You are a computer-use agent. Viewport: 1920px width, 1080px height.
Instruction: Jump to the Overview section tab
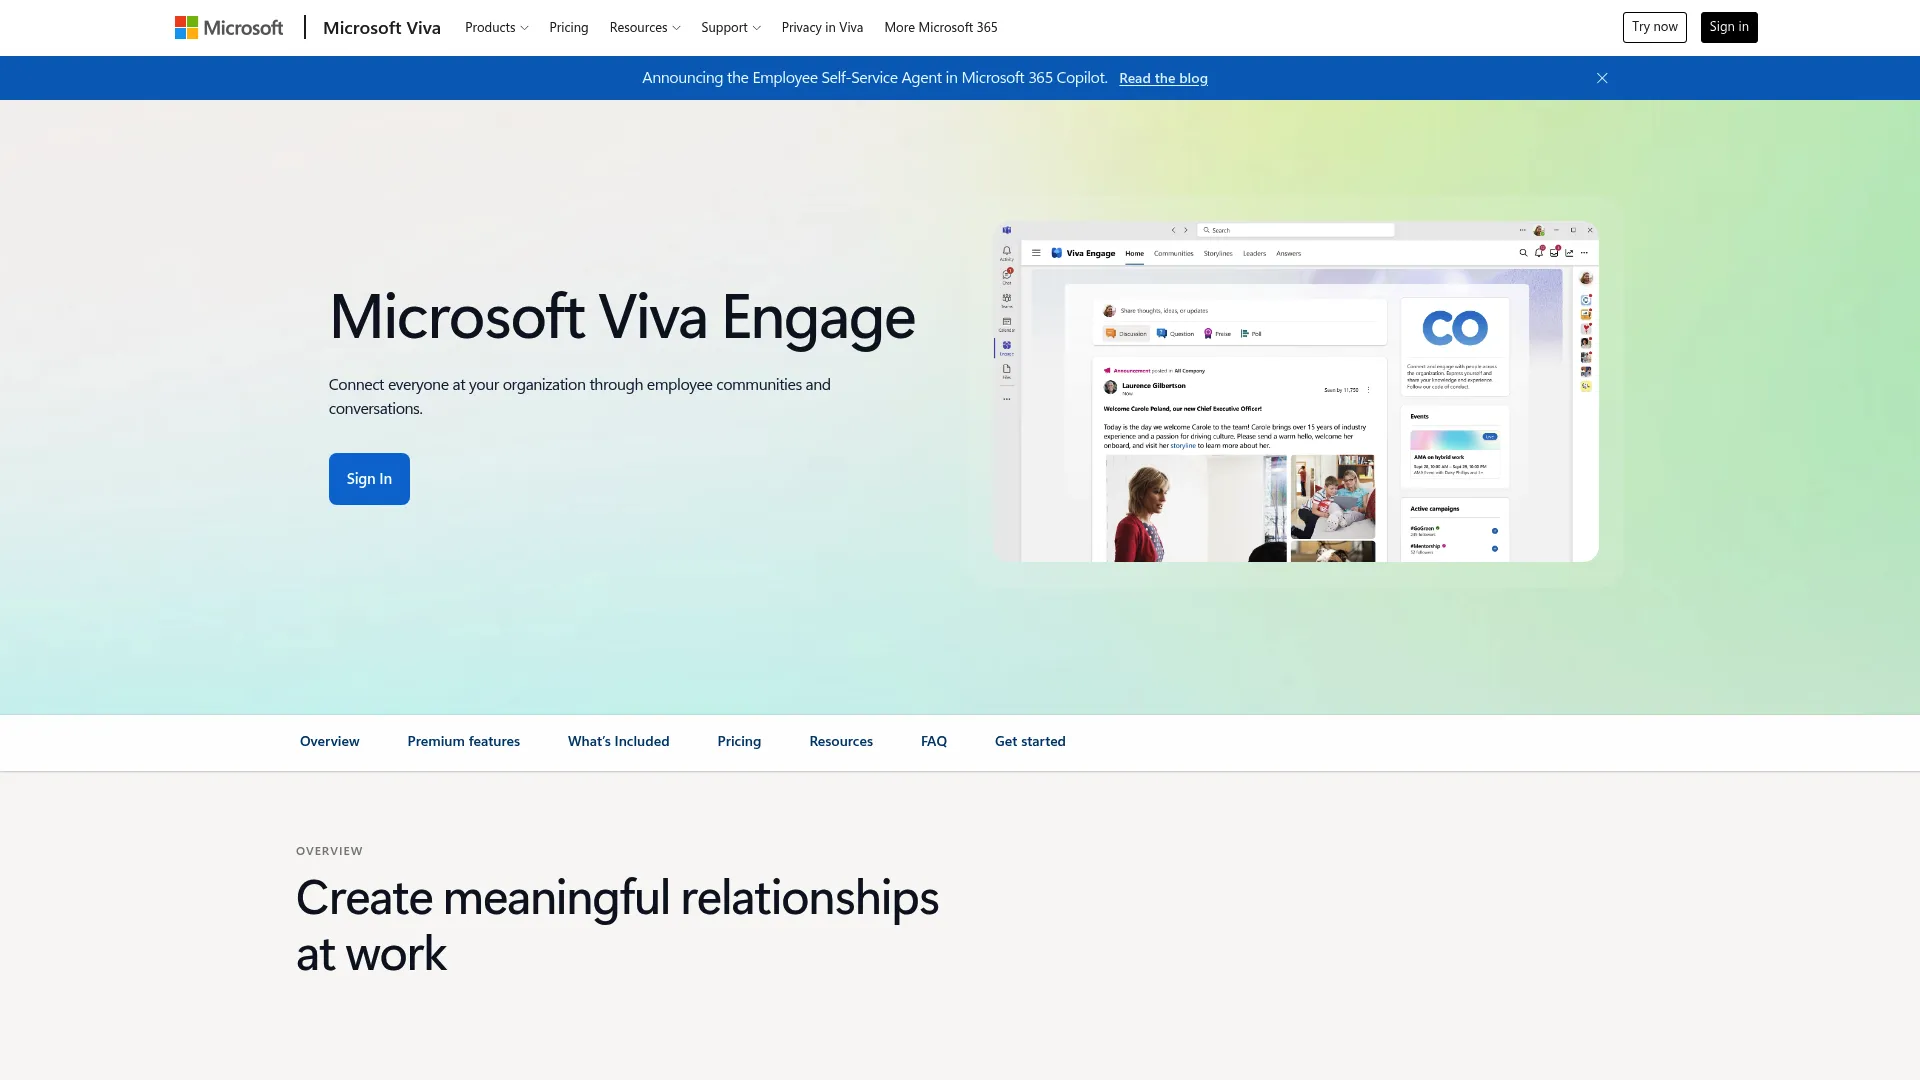329,741
